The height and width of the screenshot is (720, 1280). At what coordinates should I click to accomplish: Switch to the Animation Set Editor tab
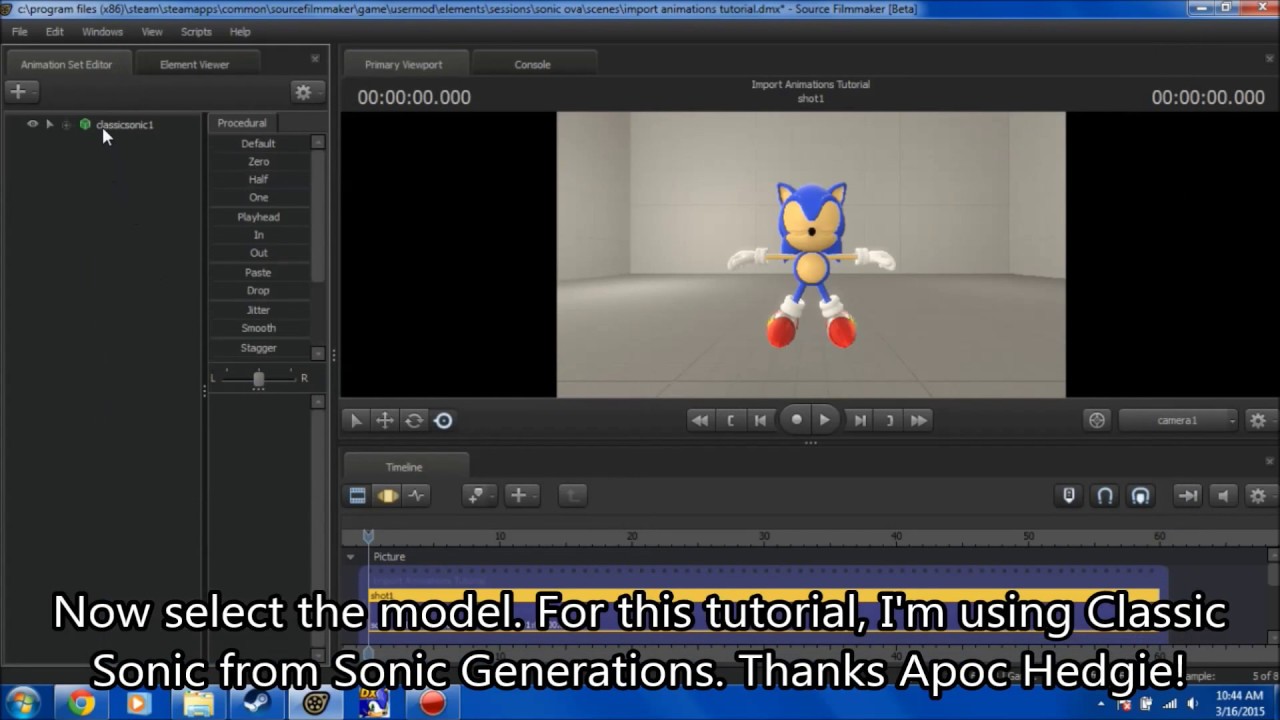tap(67, 64)
